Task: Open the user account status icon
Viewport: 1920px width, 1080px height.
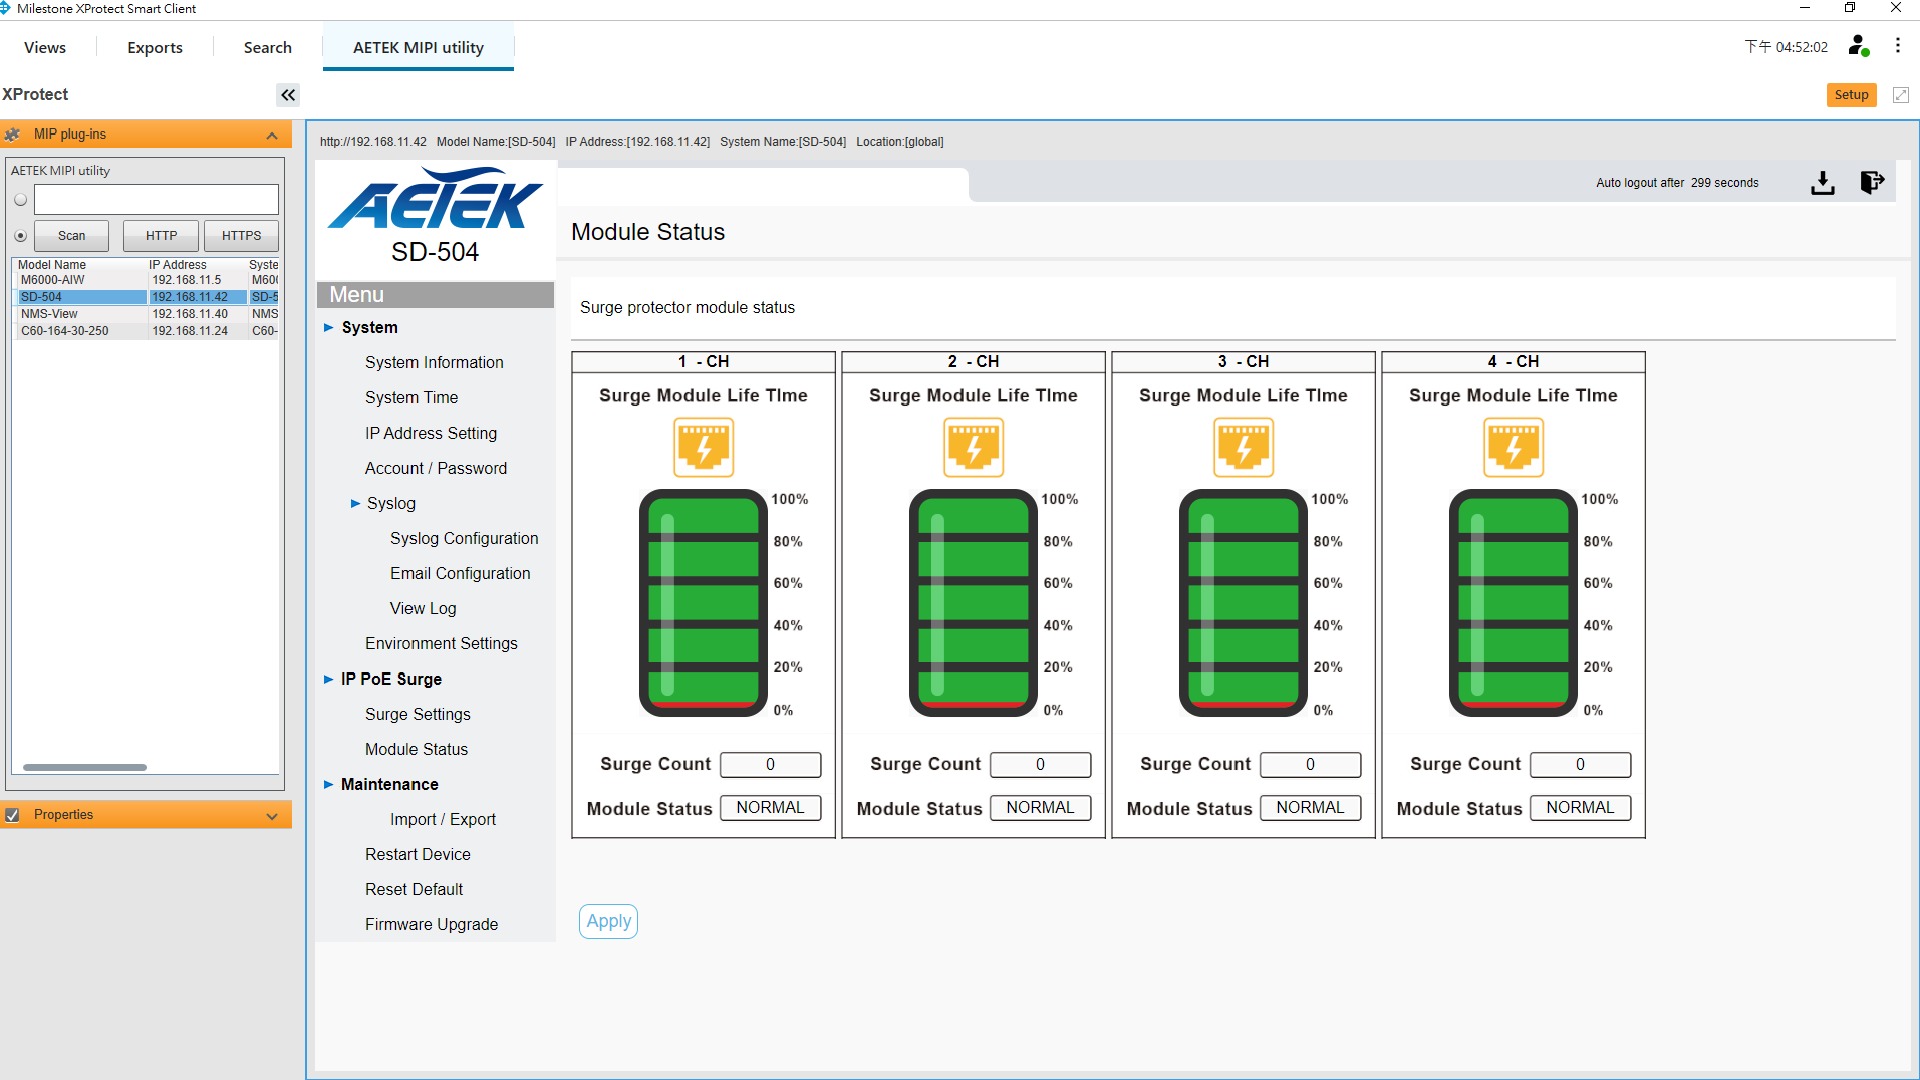Action: [x=1859, y=46]
